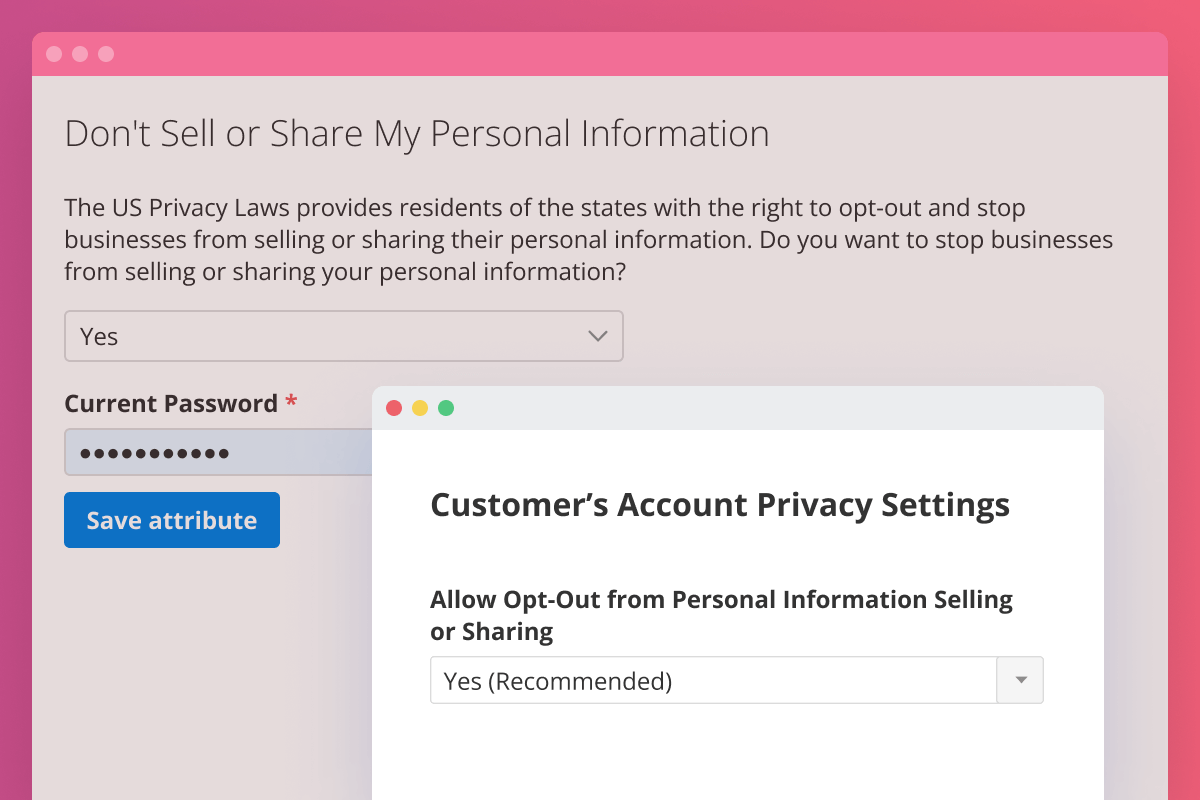Click the arrow button beside Yes (Recommended)

1020,681
